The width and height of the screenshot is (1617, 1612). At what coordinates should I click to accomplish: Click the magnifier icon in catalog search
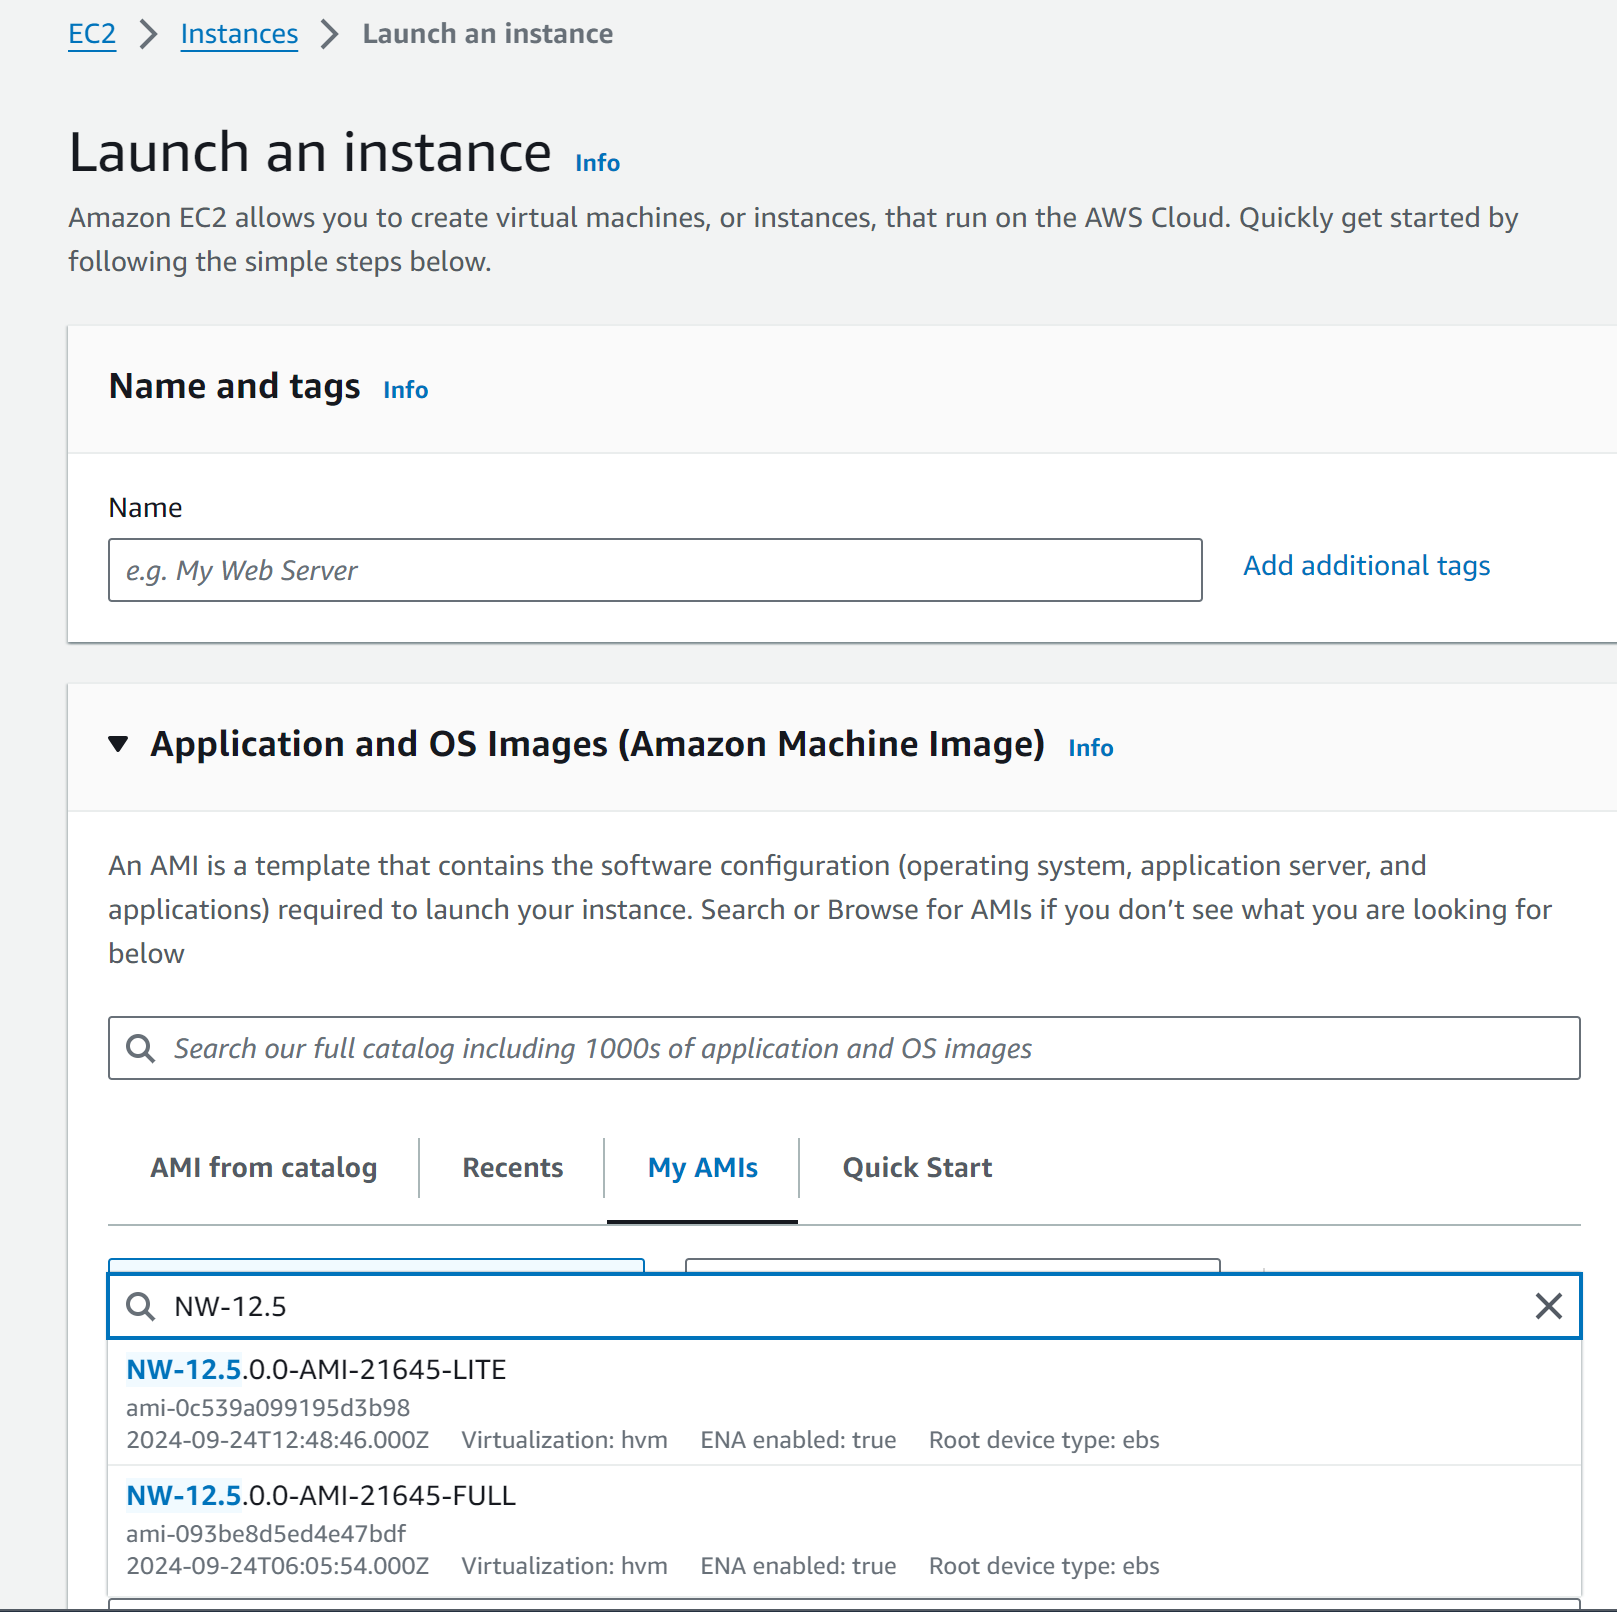141,1048
